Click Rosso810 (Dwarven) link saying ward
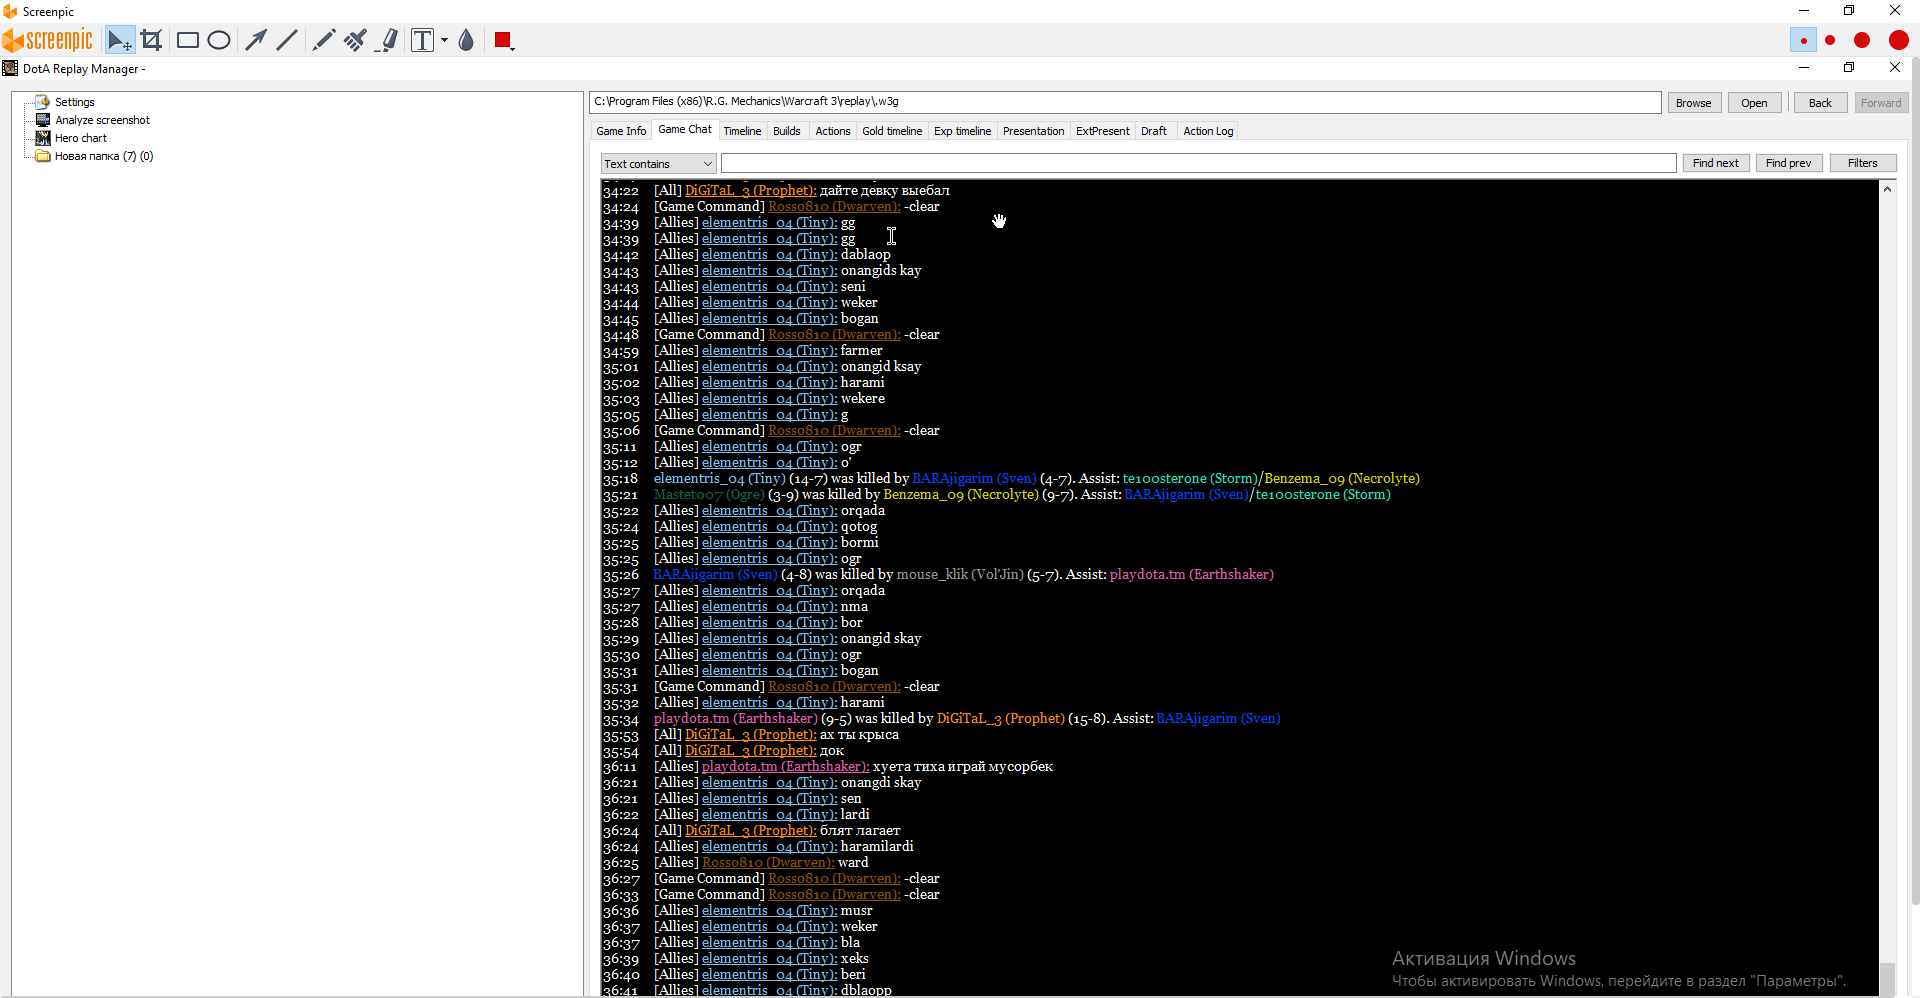 [x=768, y=862]
